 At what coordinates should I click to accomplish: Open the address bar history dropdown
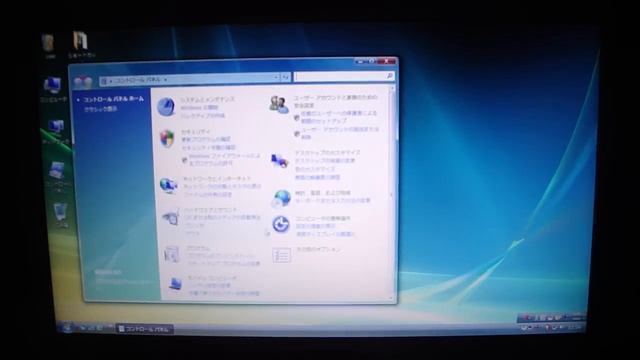[276, 77]
